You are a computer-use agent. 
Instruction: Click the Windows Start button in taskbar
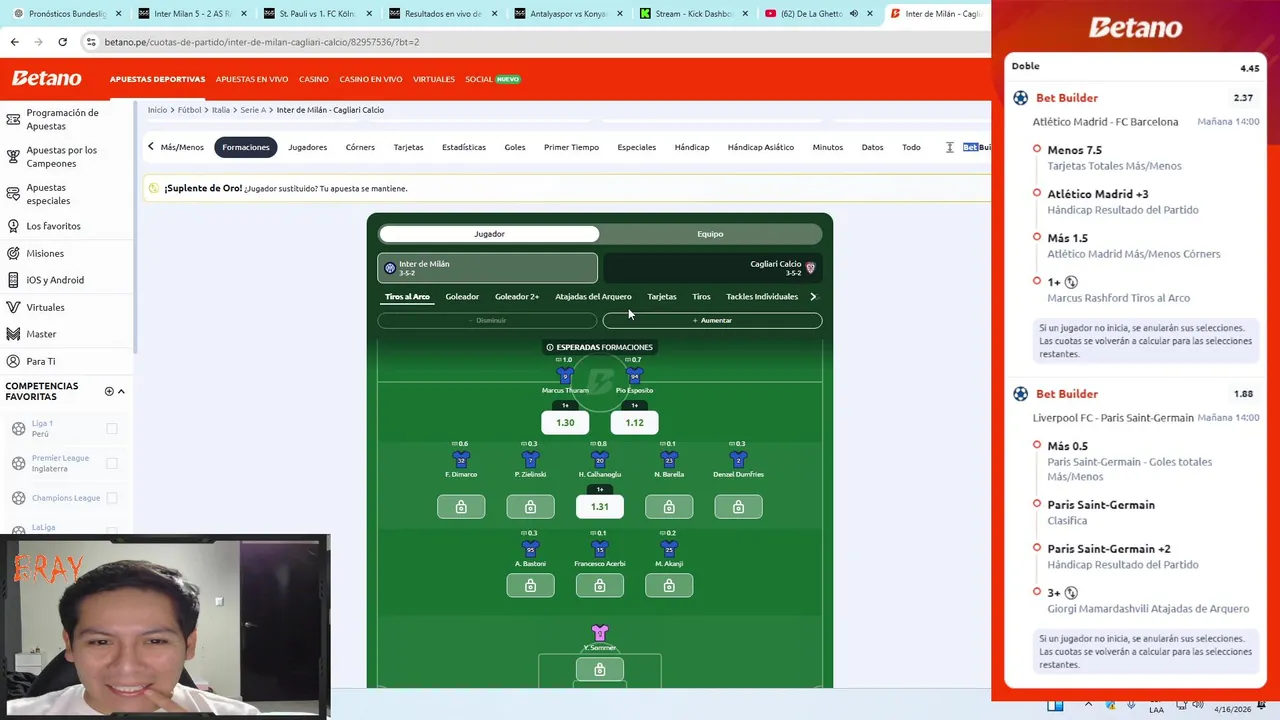tap(1055, 705)
